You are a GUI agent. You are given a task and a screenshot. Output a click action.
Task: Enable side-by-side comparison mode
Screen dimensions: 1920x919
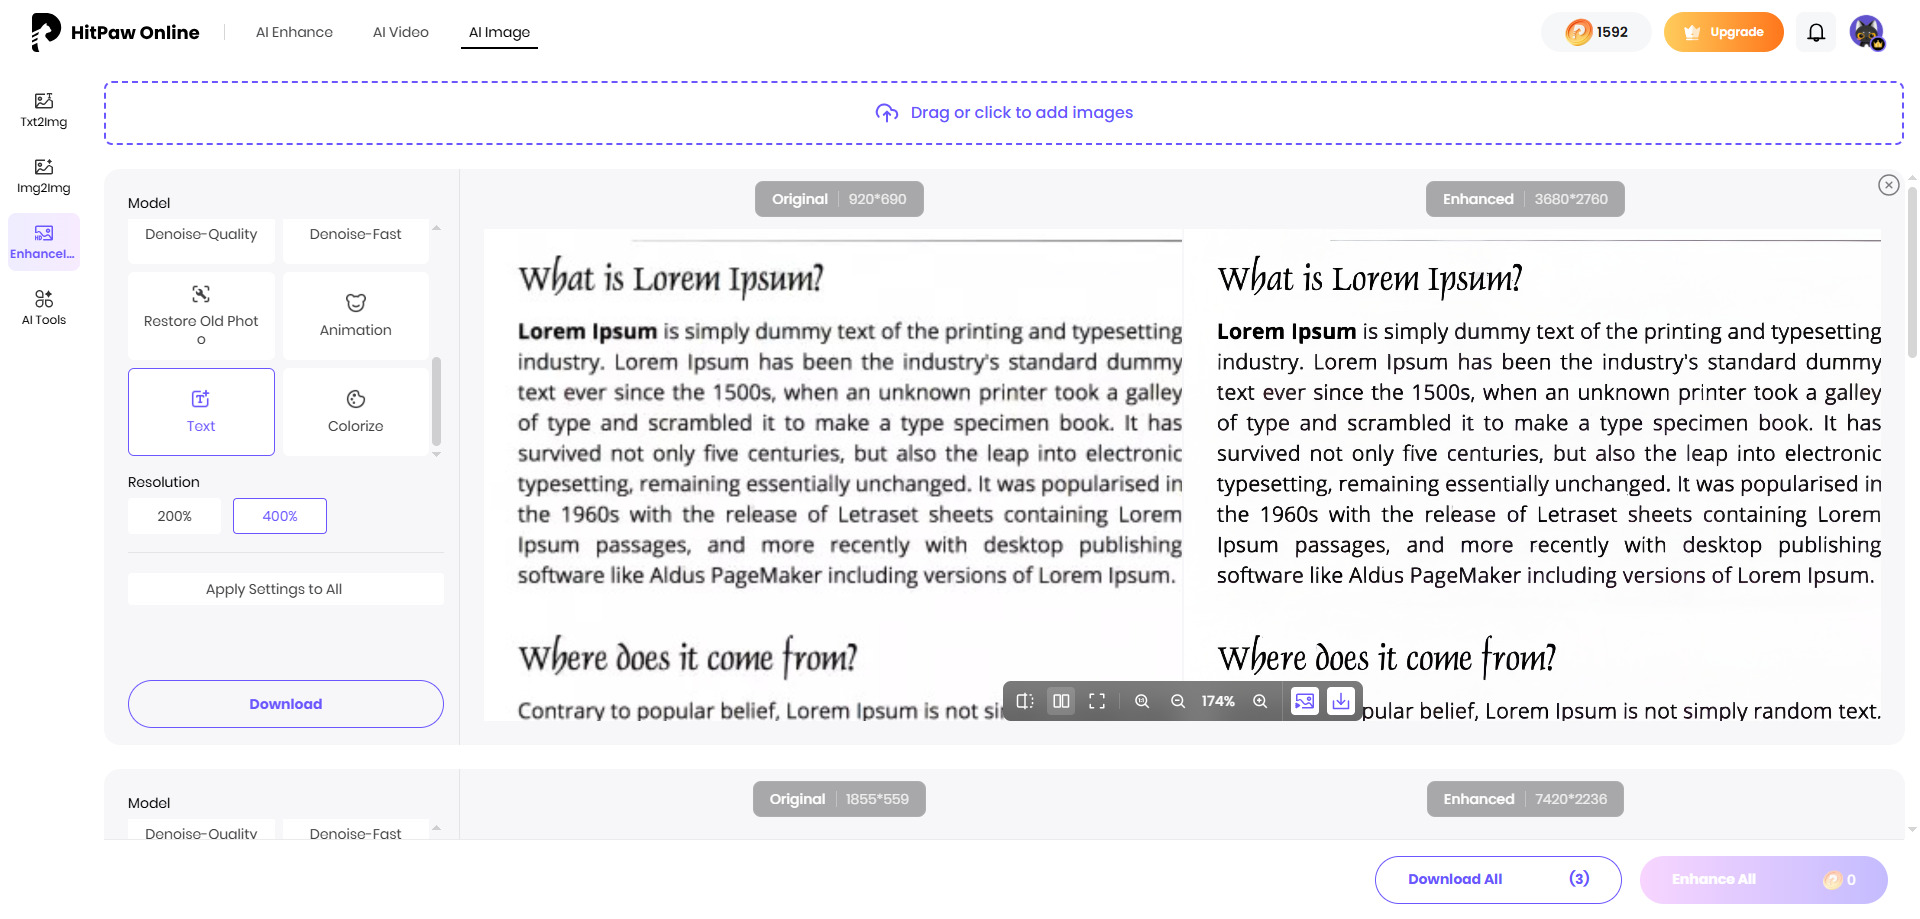click(x=1061, y=701)
